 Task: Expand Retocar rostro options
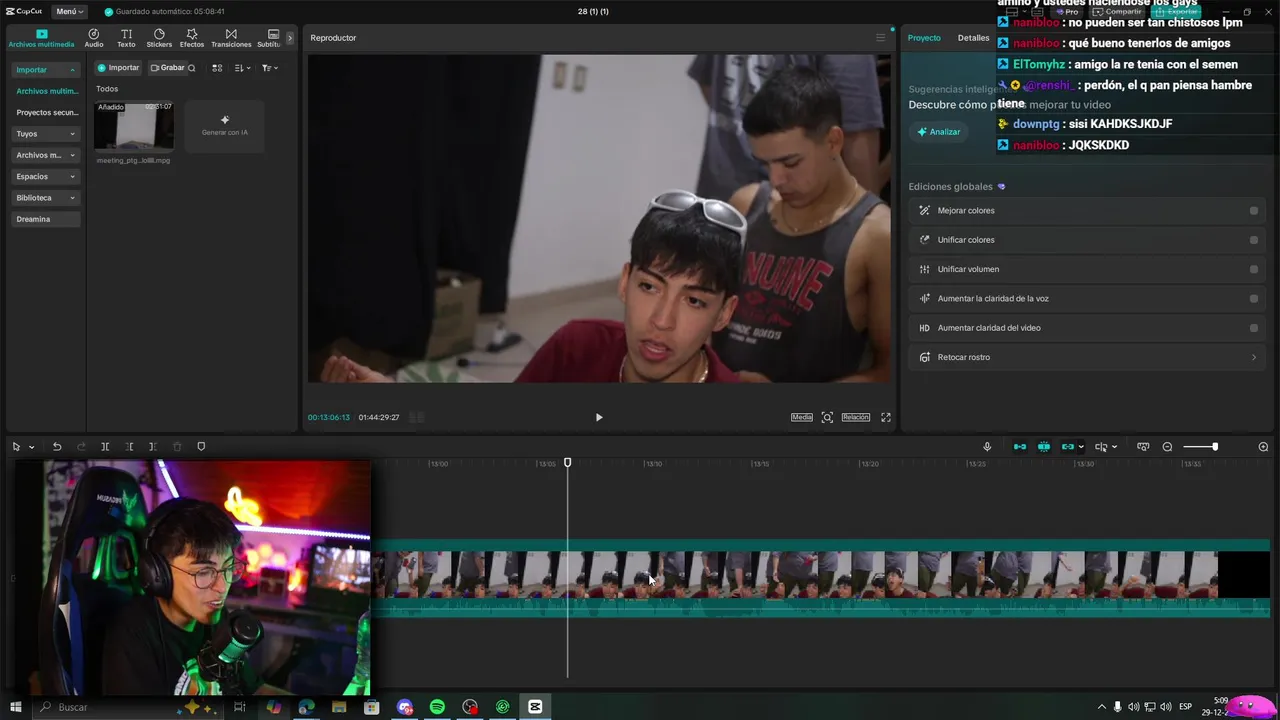point(1254,357)
